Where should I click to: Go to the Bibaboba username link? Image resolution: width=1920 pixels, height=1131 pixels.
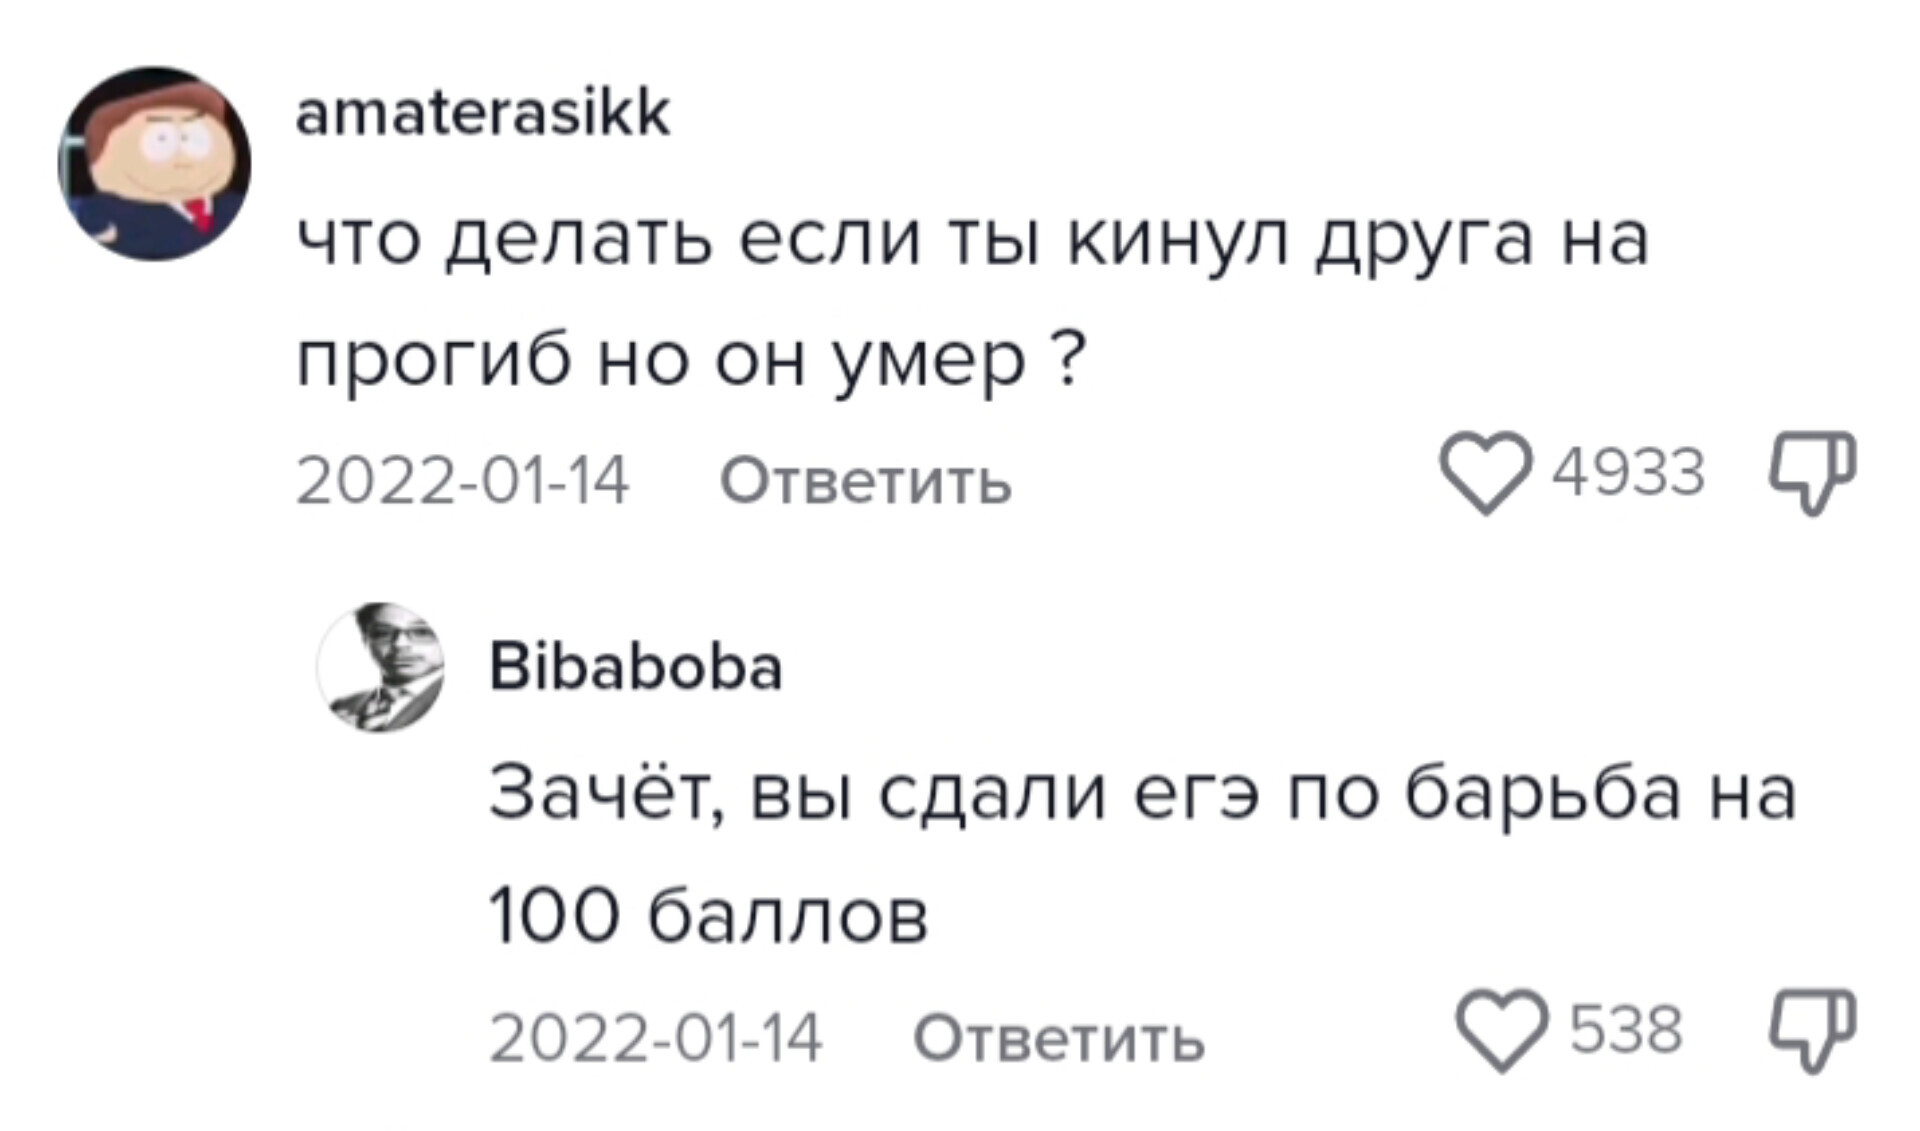click(x=635, y=668)
